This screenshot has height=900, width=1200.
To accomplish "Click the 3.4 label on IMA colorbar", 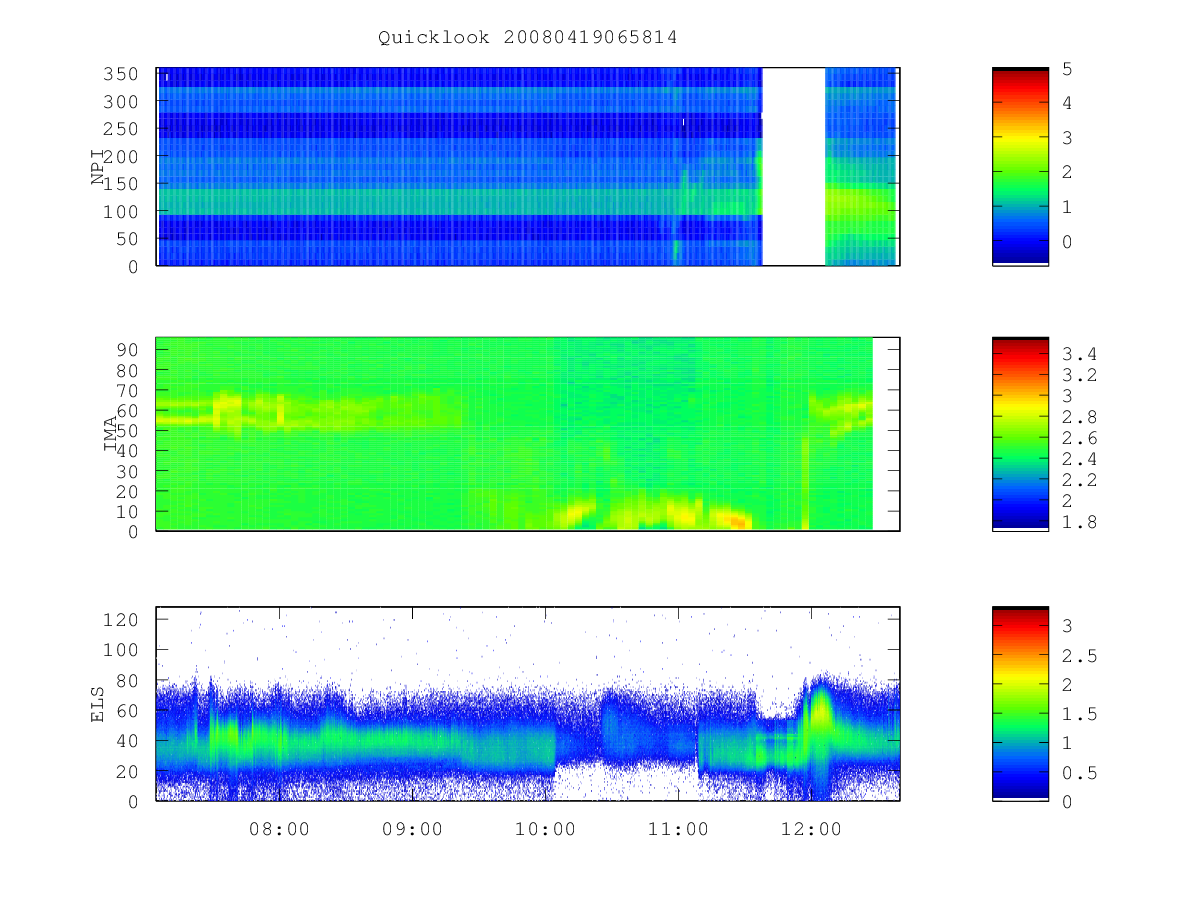I will click(x=1079, y=354).
